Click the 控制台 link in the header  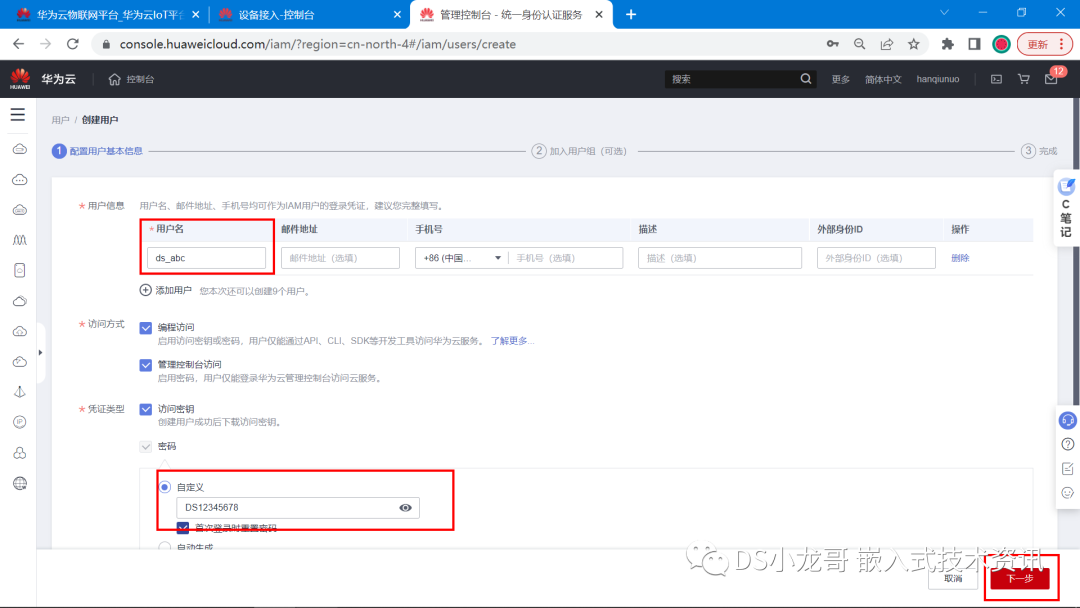140,79
